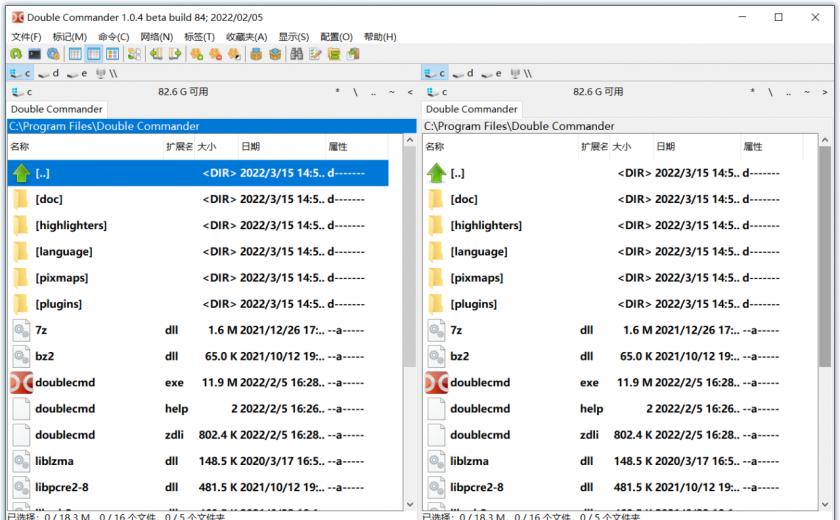Open file search with the binoculars icon
Viewport: 840px width, 520px height.
[x=296, y=54]
